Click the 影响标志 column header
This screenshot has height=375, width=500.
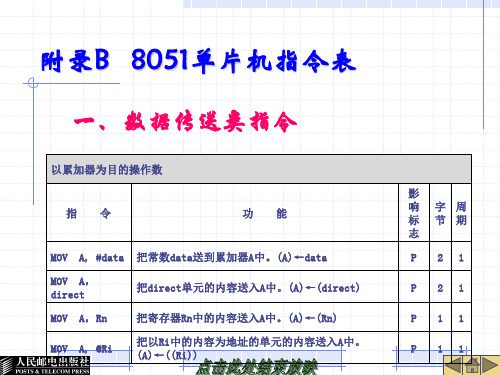[414, 213]
